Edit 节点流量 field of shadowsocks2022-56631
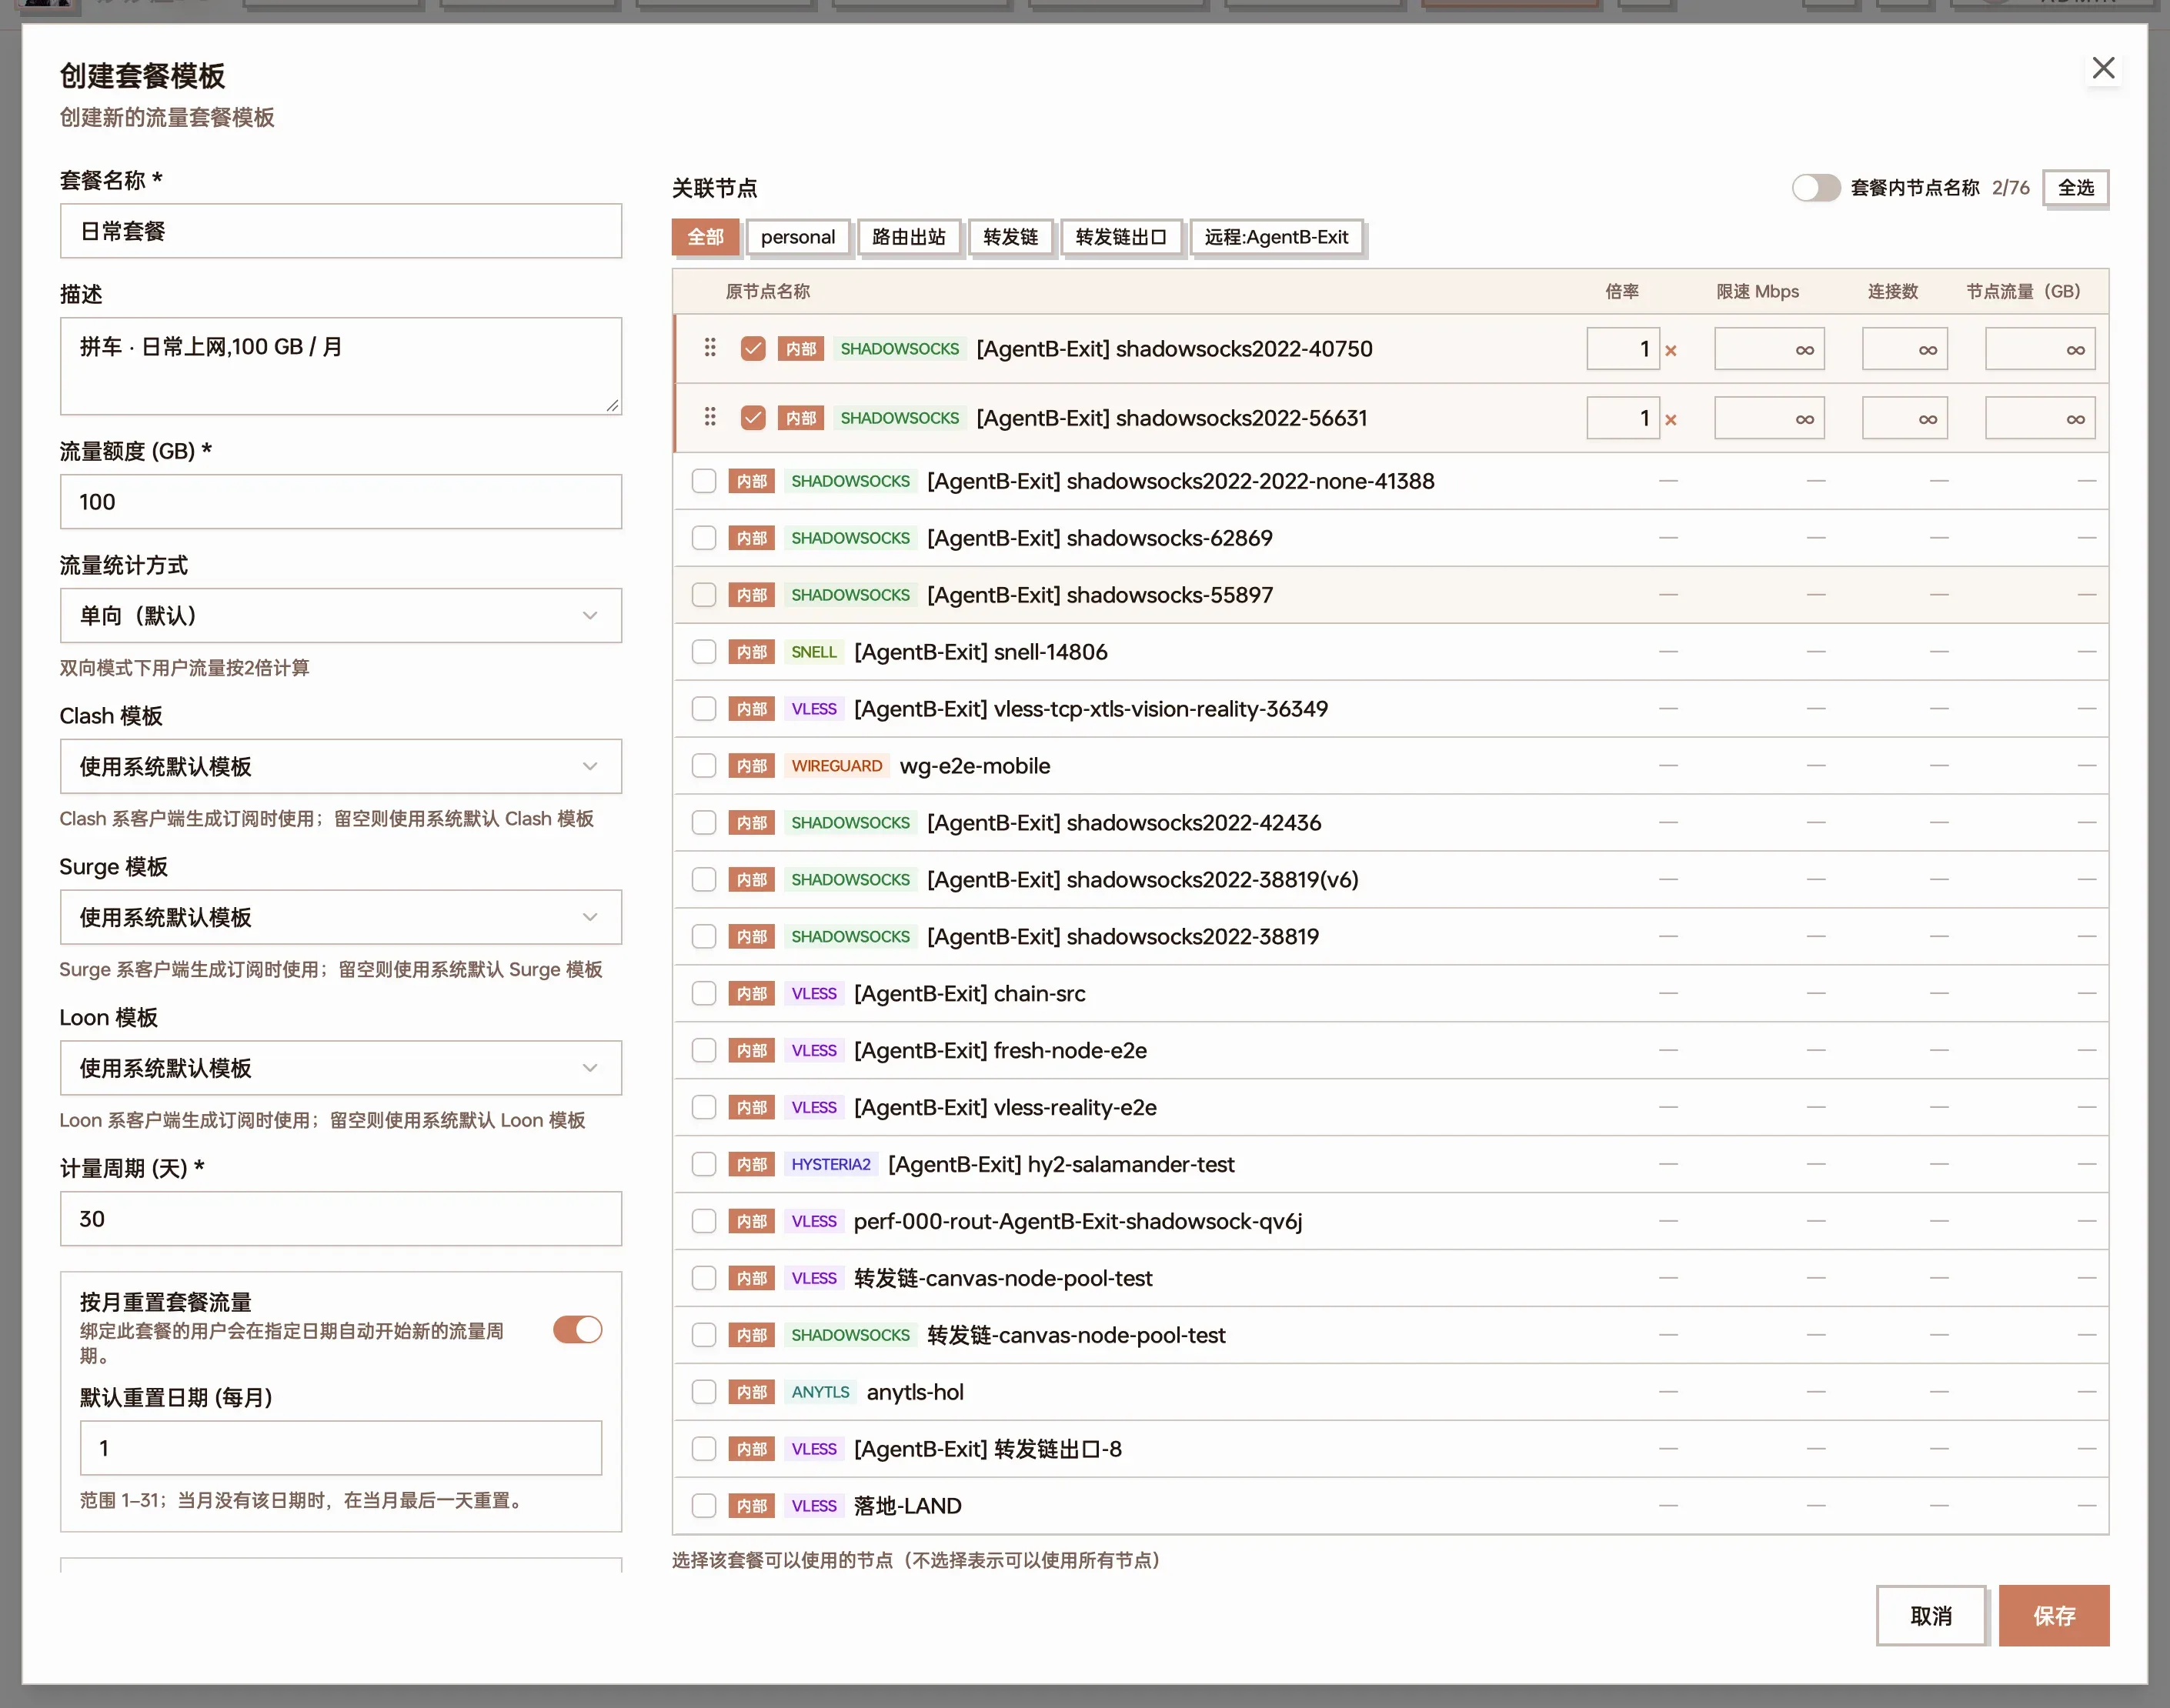This screenshot has height=1708, width=2170. pyautogui.click(x=2040, y=418)
